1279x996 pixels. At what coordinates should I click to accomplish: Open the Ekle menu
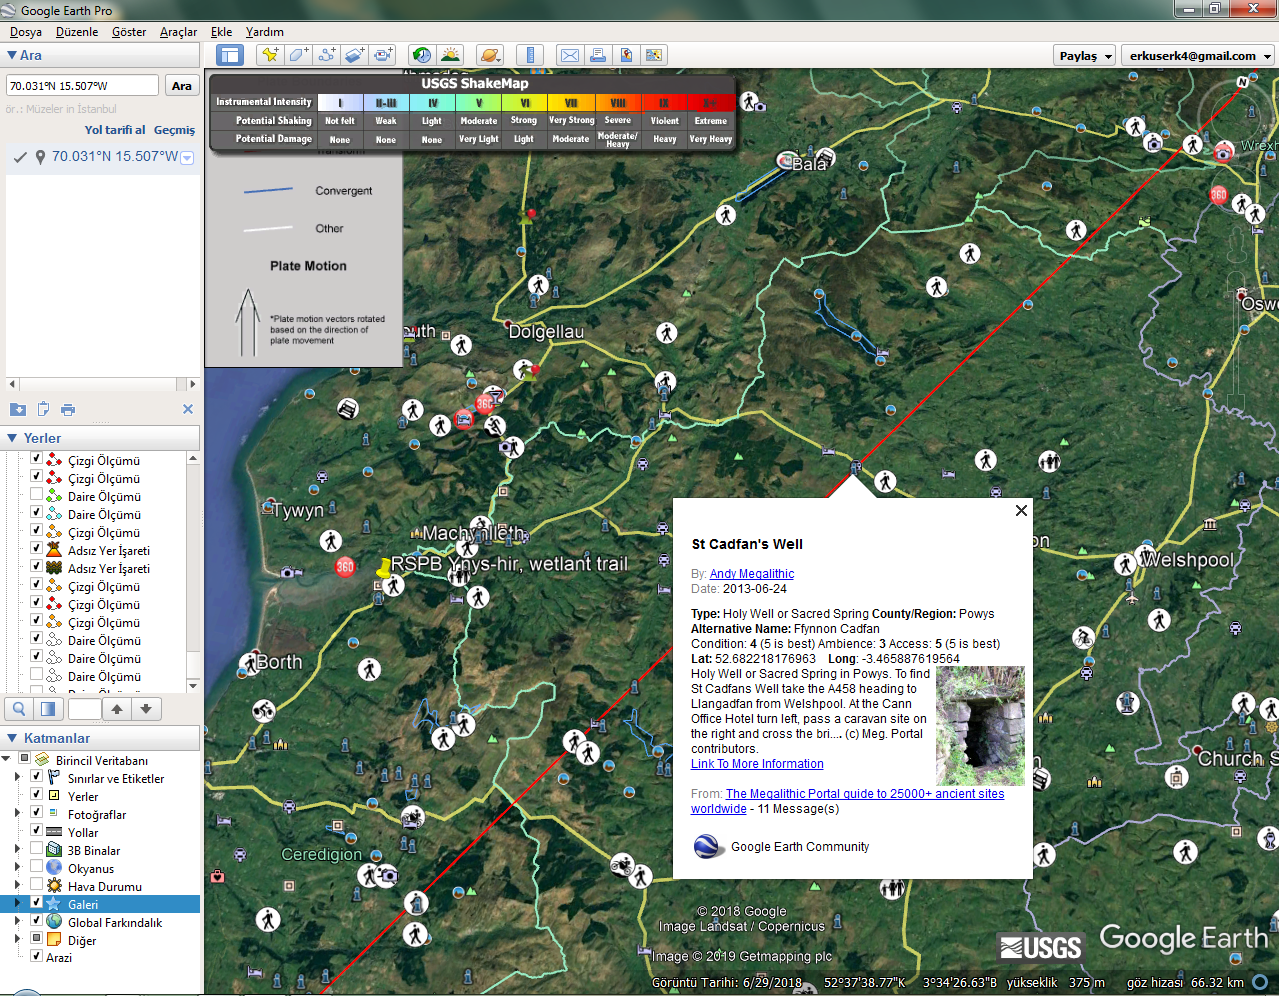(222, 32)
